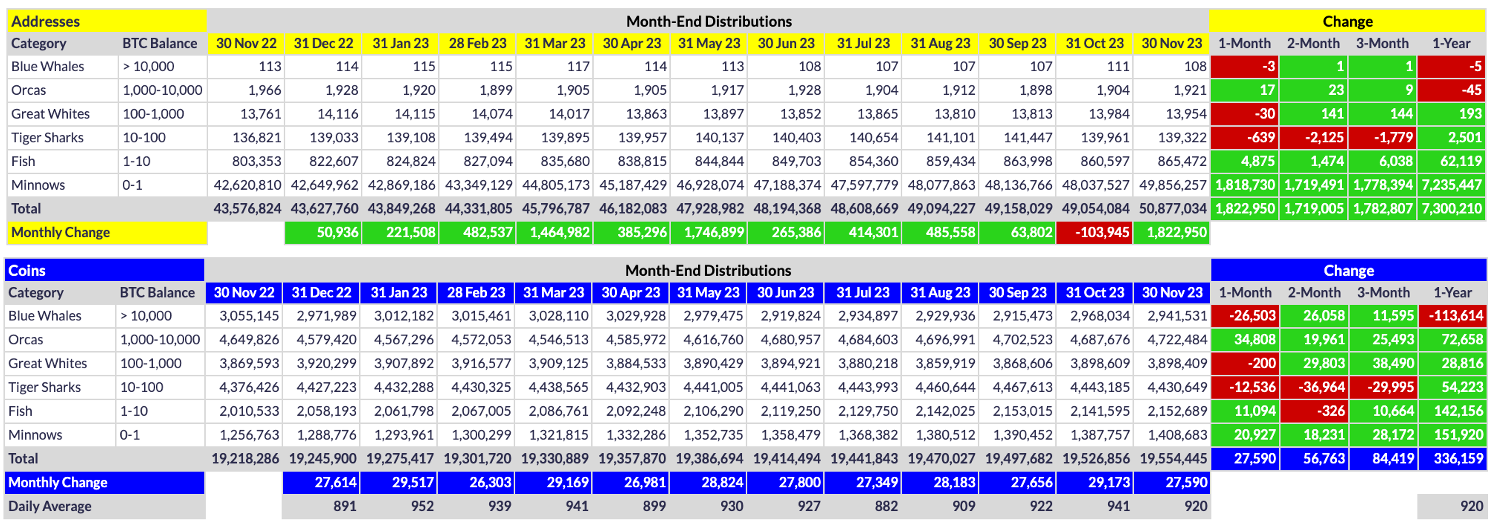
Task: Click the 84,419 total 3-Month coins cell
Action: point(1383,458)
